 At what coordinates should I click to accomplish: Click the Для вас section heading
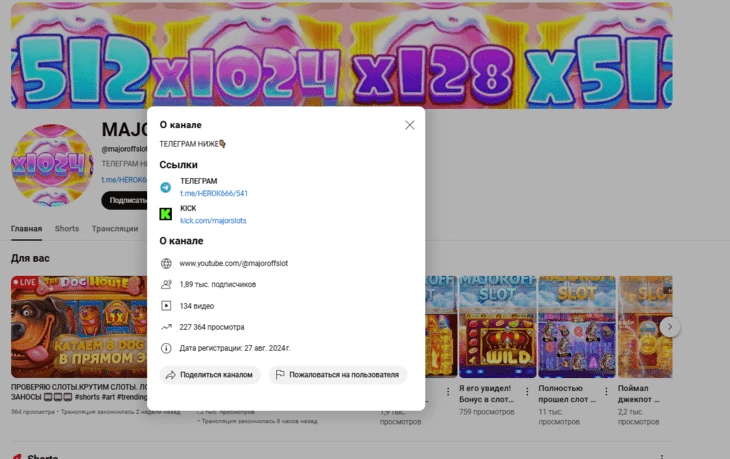(x=30, y=258)
